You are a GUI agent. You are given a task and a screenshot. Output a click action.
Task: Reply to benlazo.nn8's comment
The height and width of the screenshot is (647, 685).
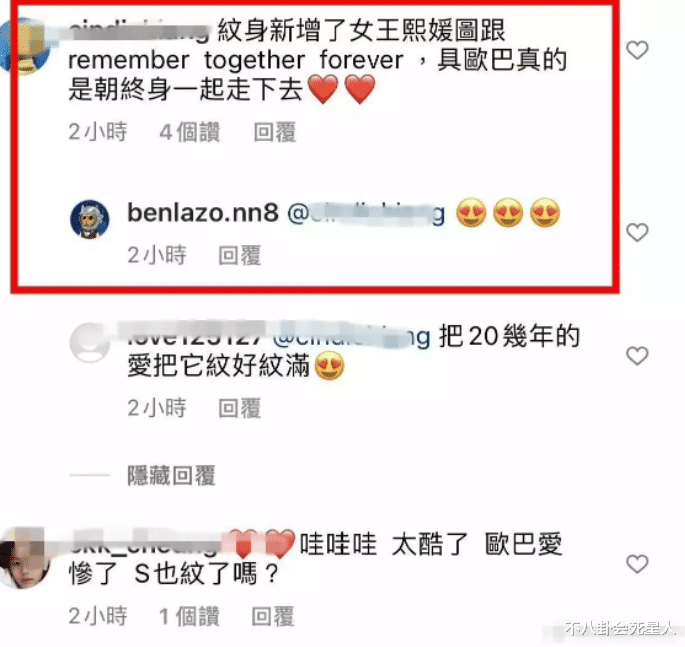pyautogui.click(x=239, y=255)
